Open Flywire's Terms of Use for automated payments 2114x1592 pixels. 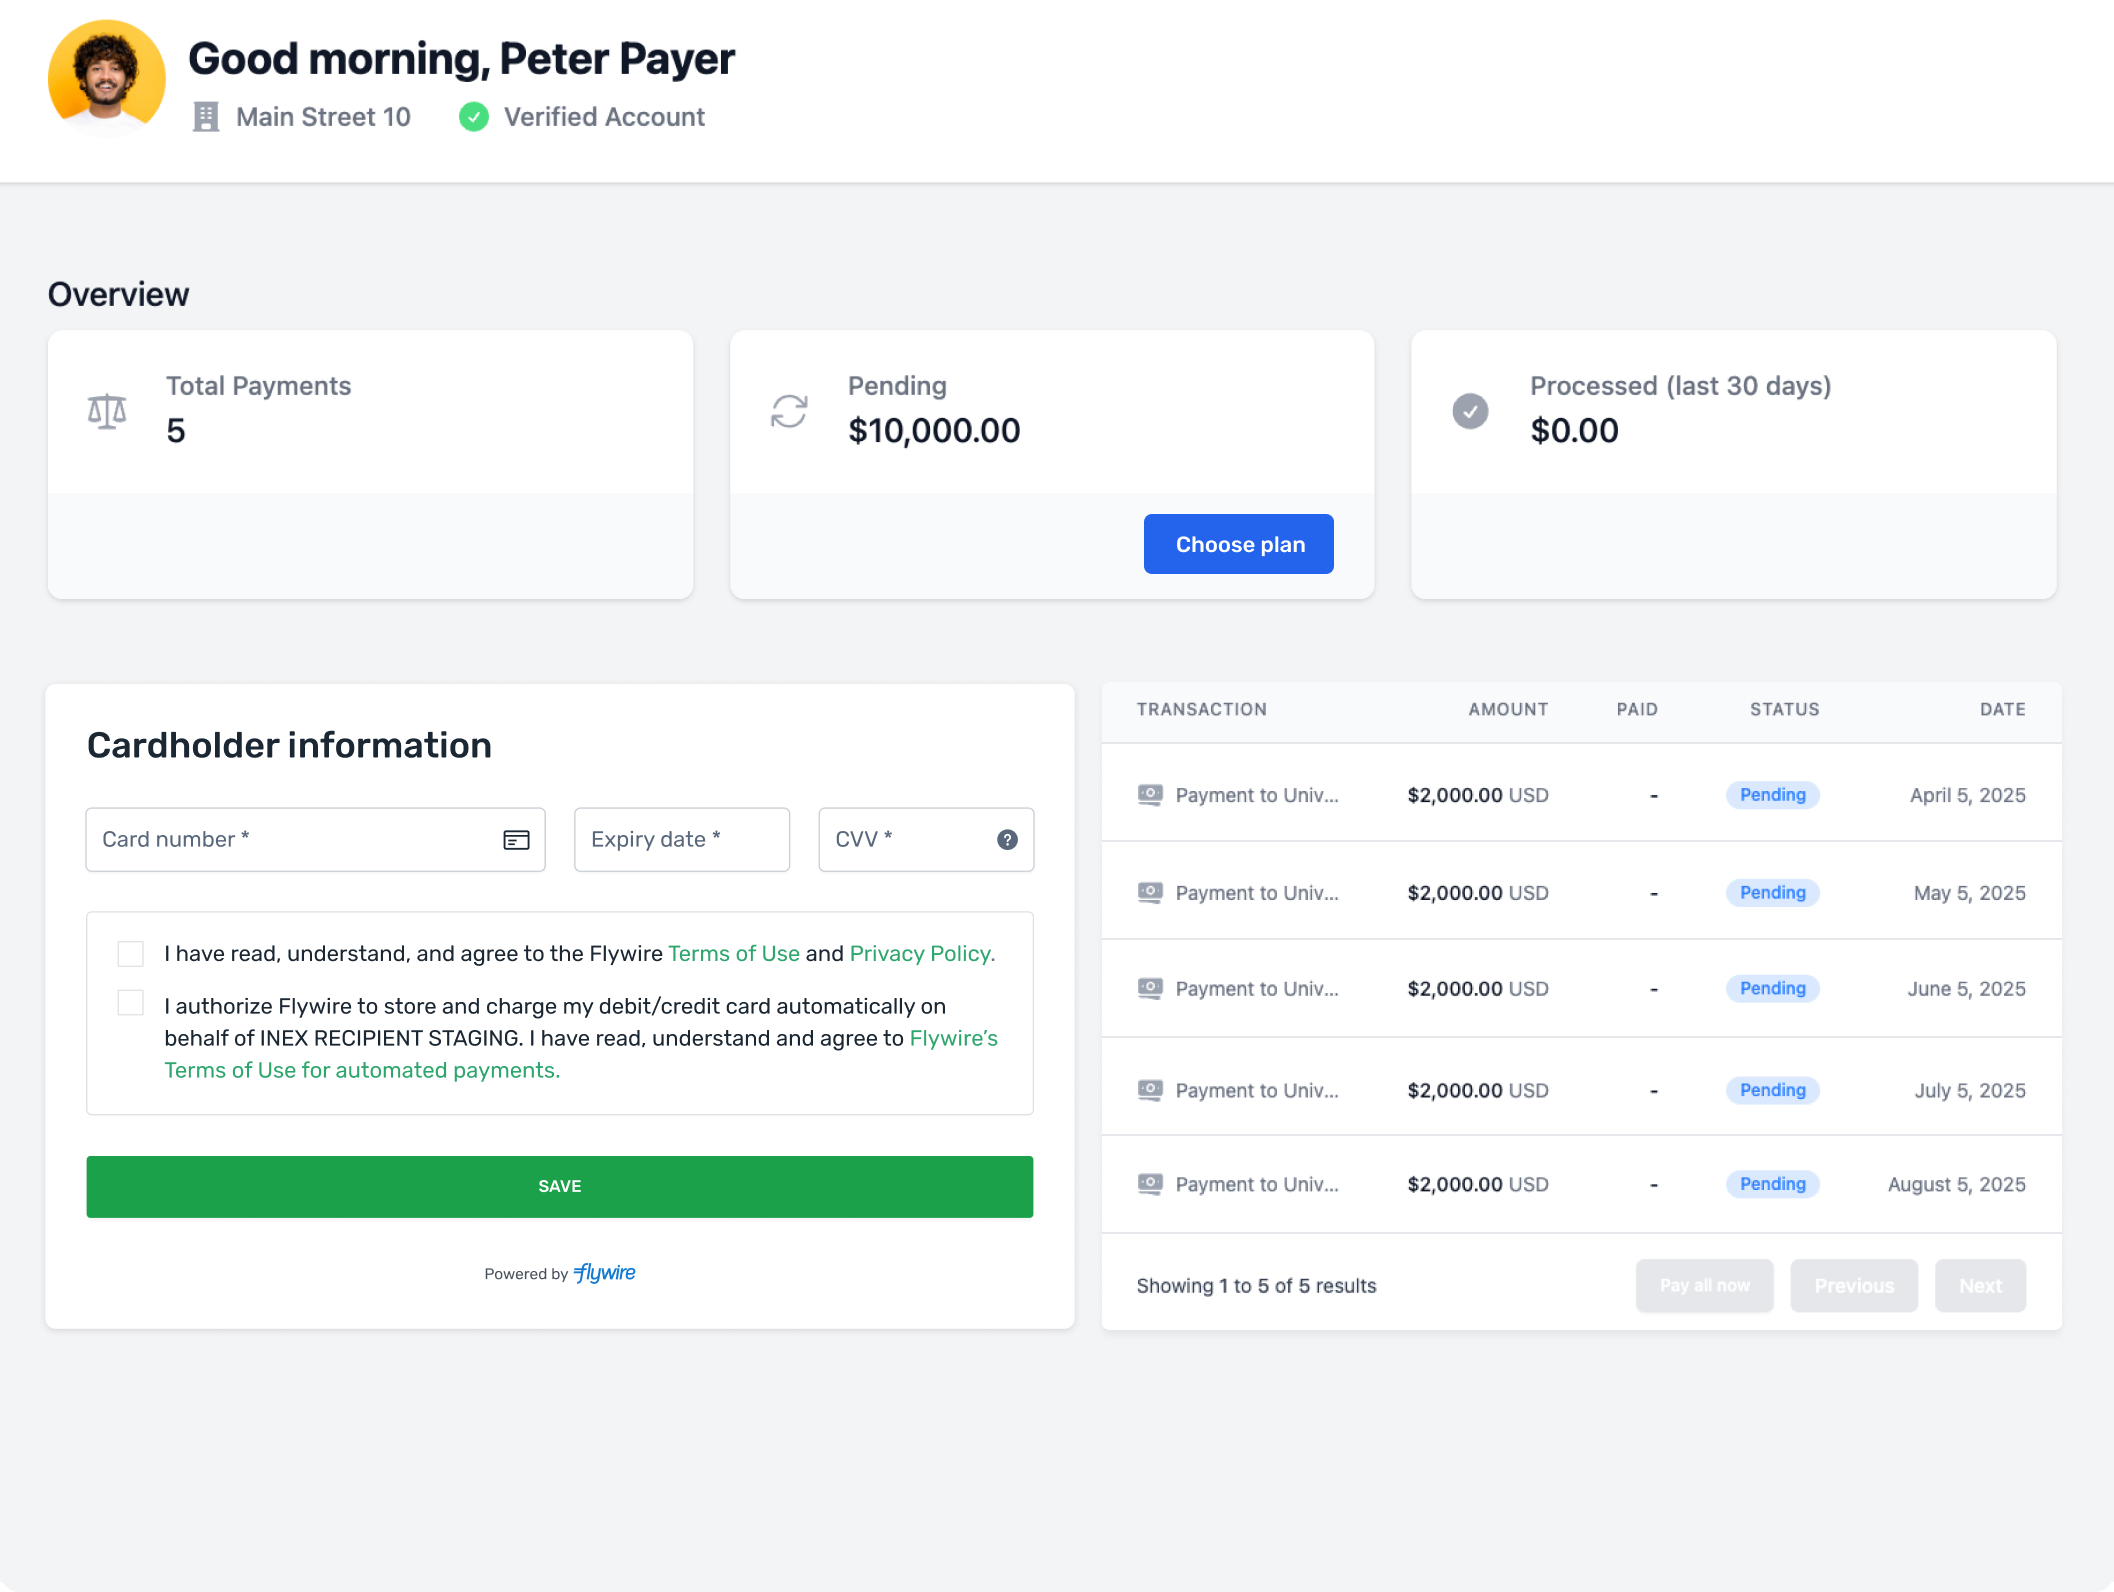pos(361,1071)
